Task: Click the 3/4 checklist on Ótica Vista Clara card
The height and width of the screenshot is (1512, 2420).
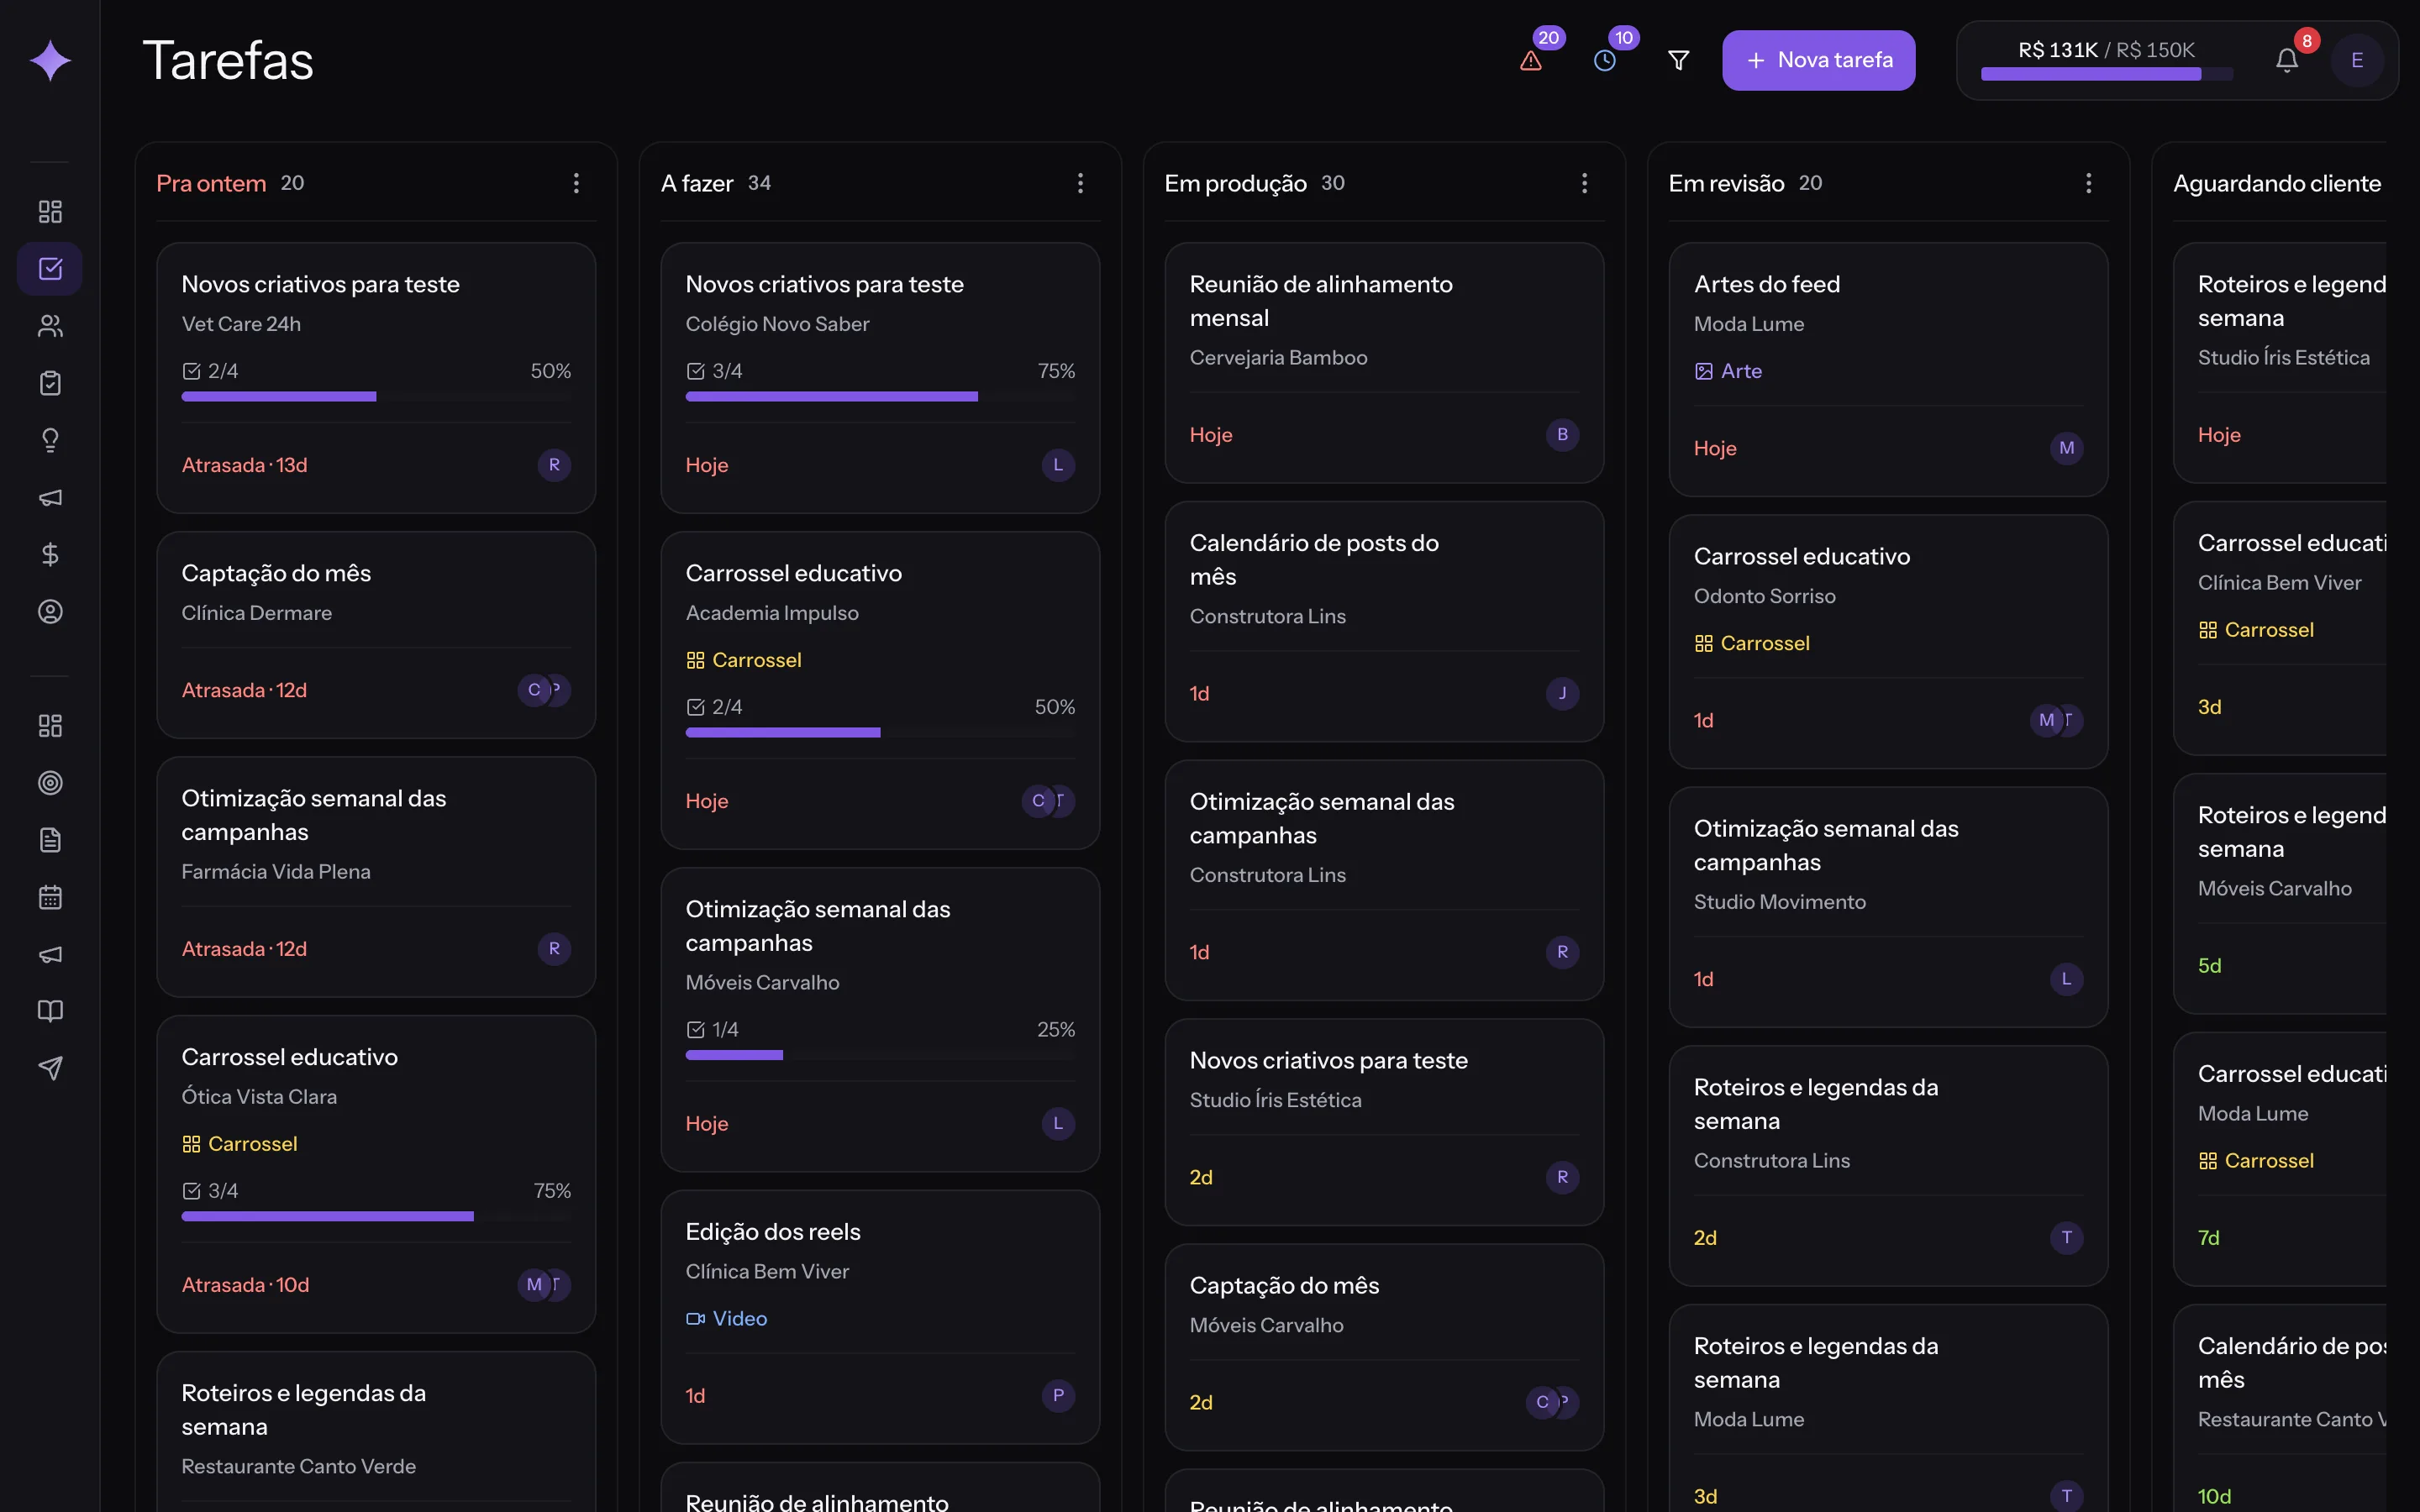Action: (210, 1190)
